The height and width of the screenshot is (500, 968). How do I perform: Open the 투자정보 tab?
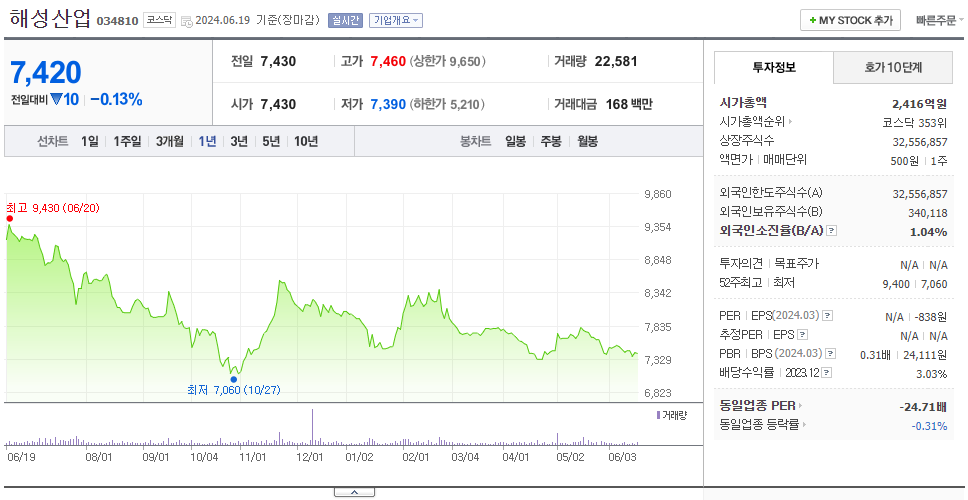(x=774, y=67)
